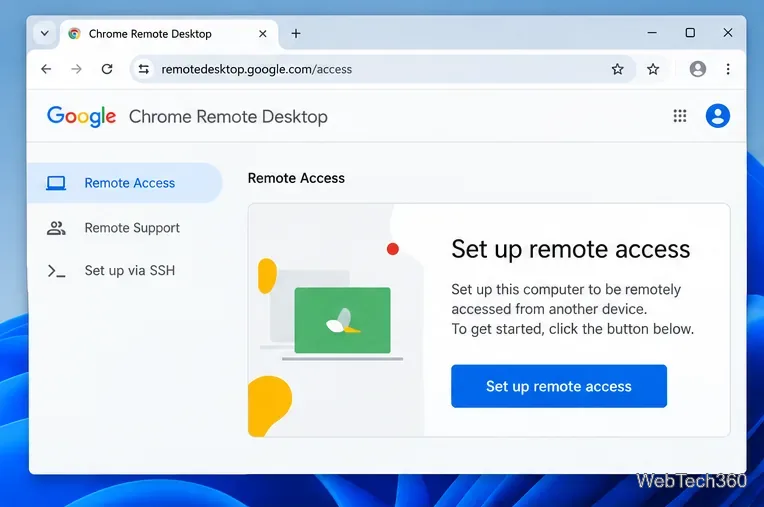Go forward to the next page
Screen dimensions: 764x507
pyautogui.click(x=76, y=69)
